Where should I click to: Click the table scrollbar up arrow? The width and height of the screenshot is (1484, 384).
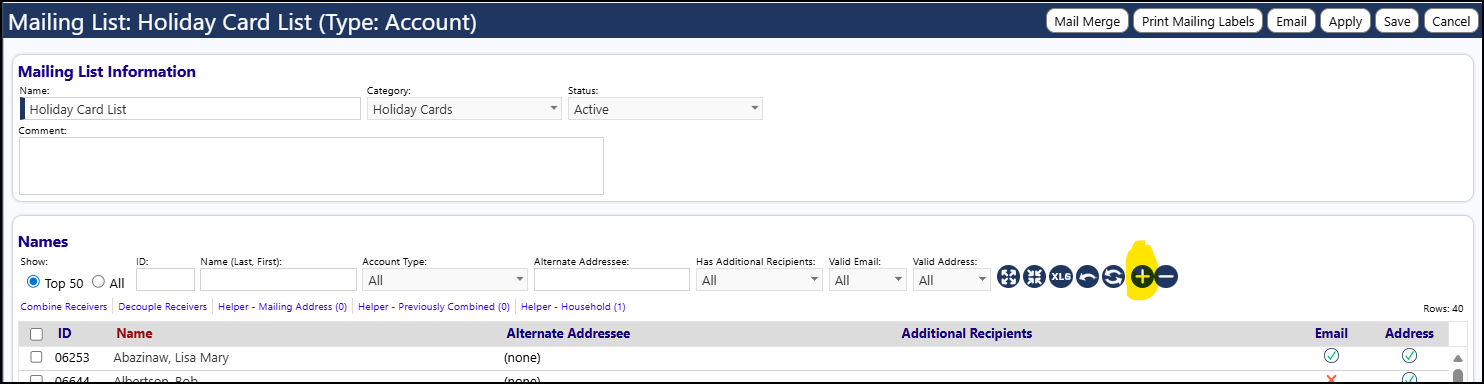(x=1457, y=357)
